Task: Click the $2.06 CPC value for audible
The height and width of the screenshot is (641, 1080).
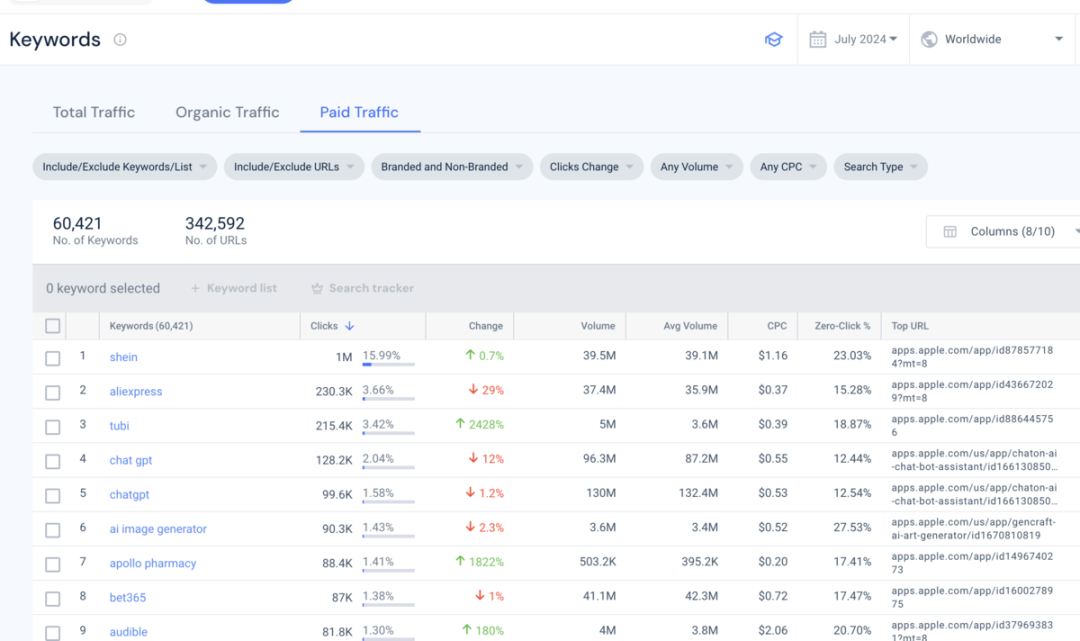Action: pyautogui.click(x=773, y=630)
